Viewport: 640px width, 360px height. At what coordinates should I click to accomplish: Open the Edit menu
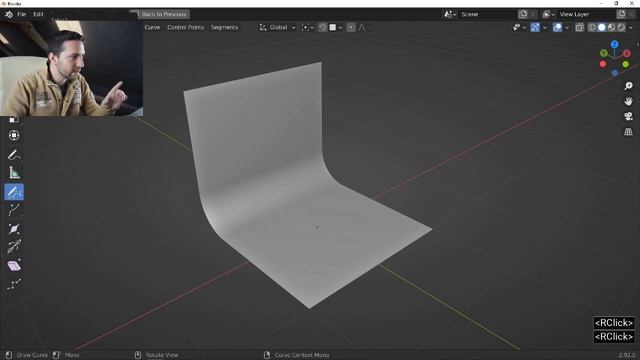tap(38, 14)
